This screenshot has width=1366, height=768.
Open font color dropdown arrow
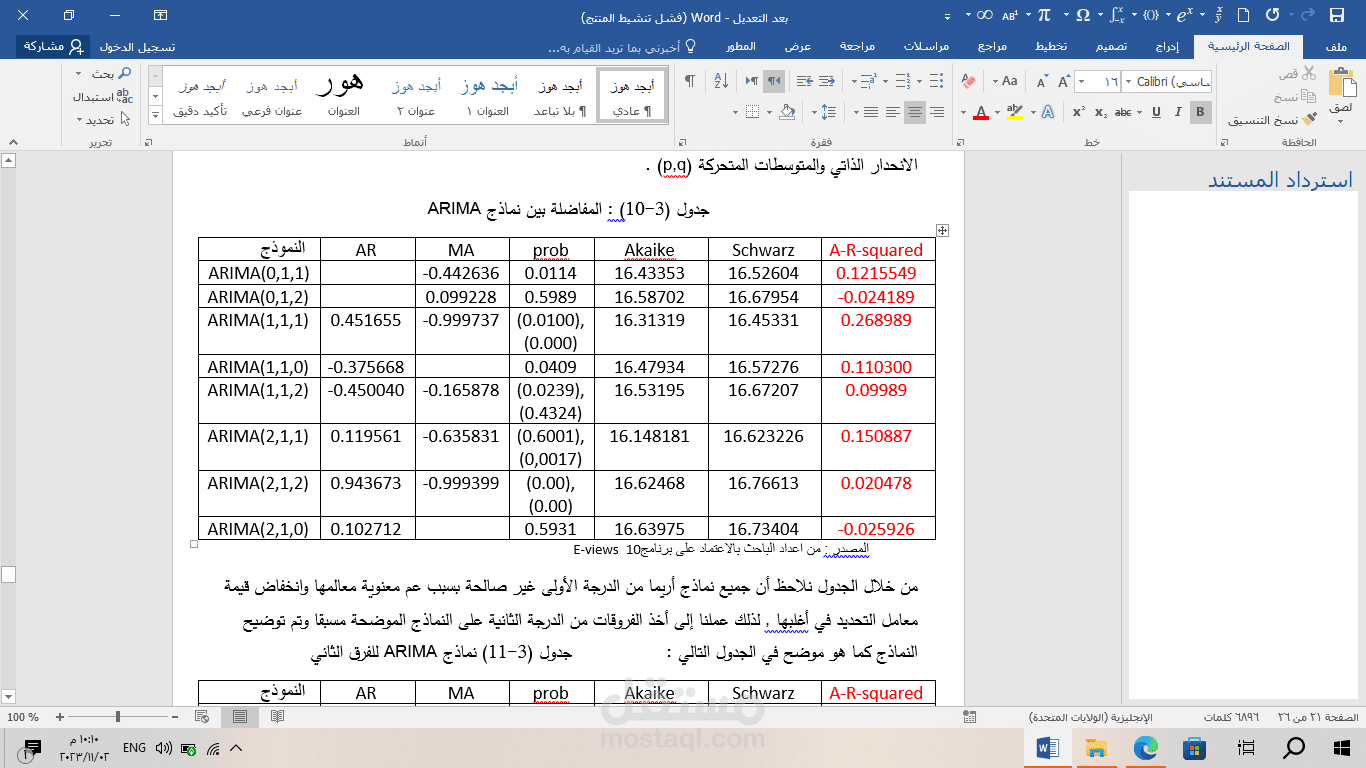[x=964, y=112]
